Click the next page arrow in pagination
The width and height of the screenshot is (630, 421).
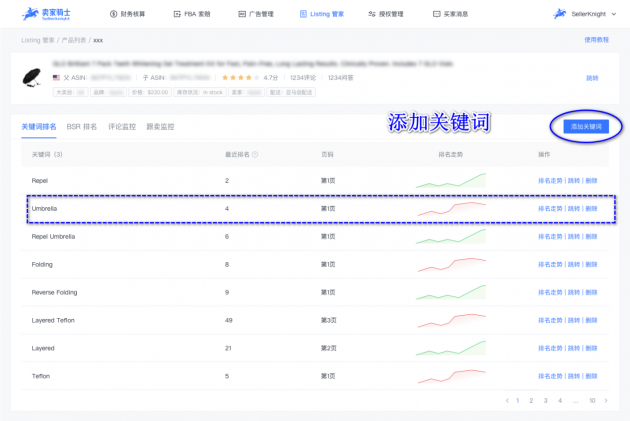pos(606,401)
